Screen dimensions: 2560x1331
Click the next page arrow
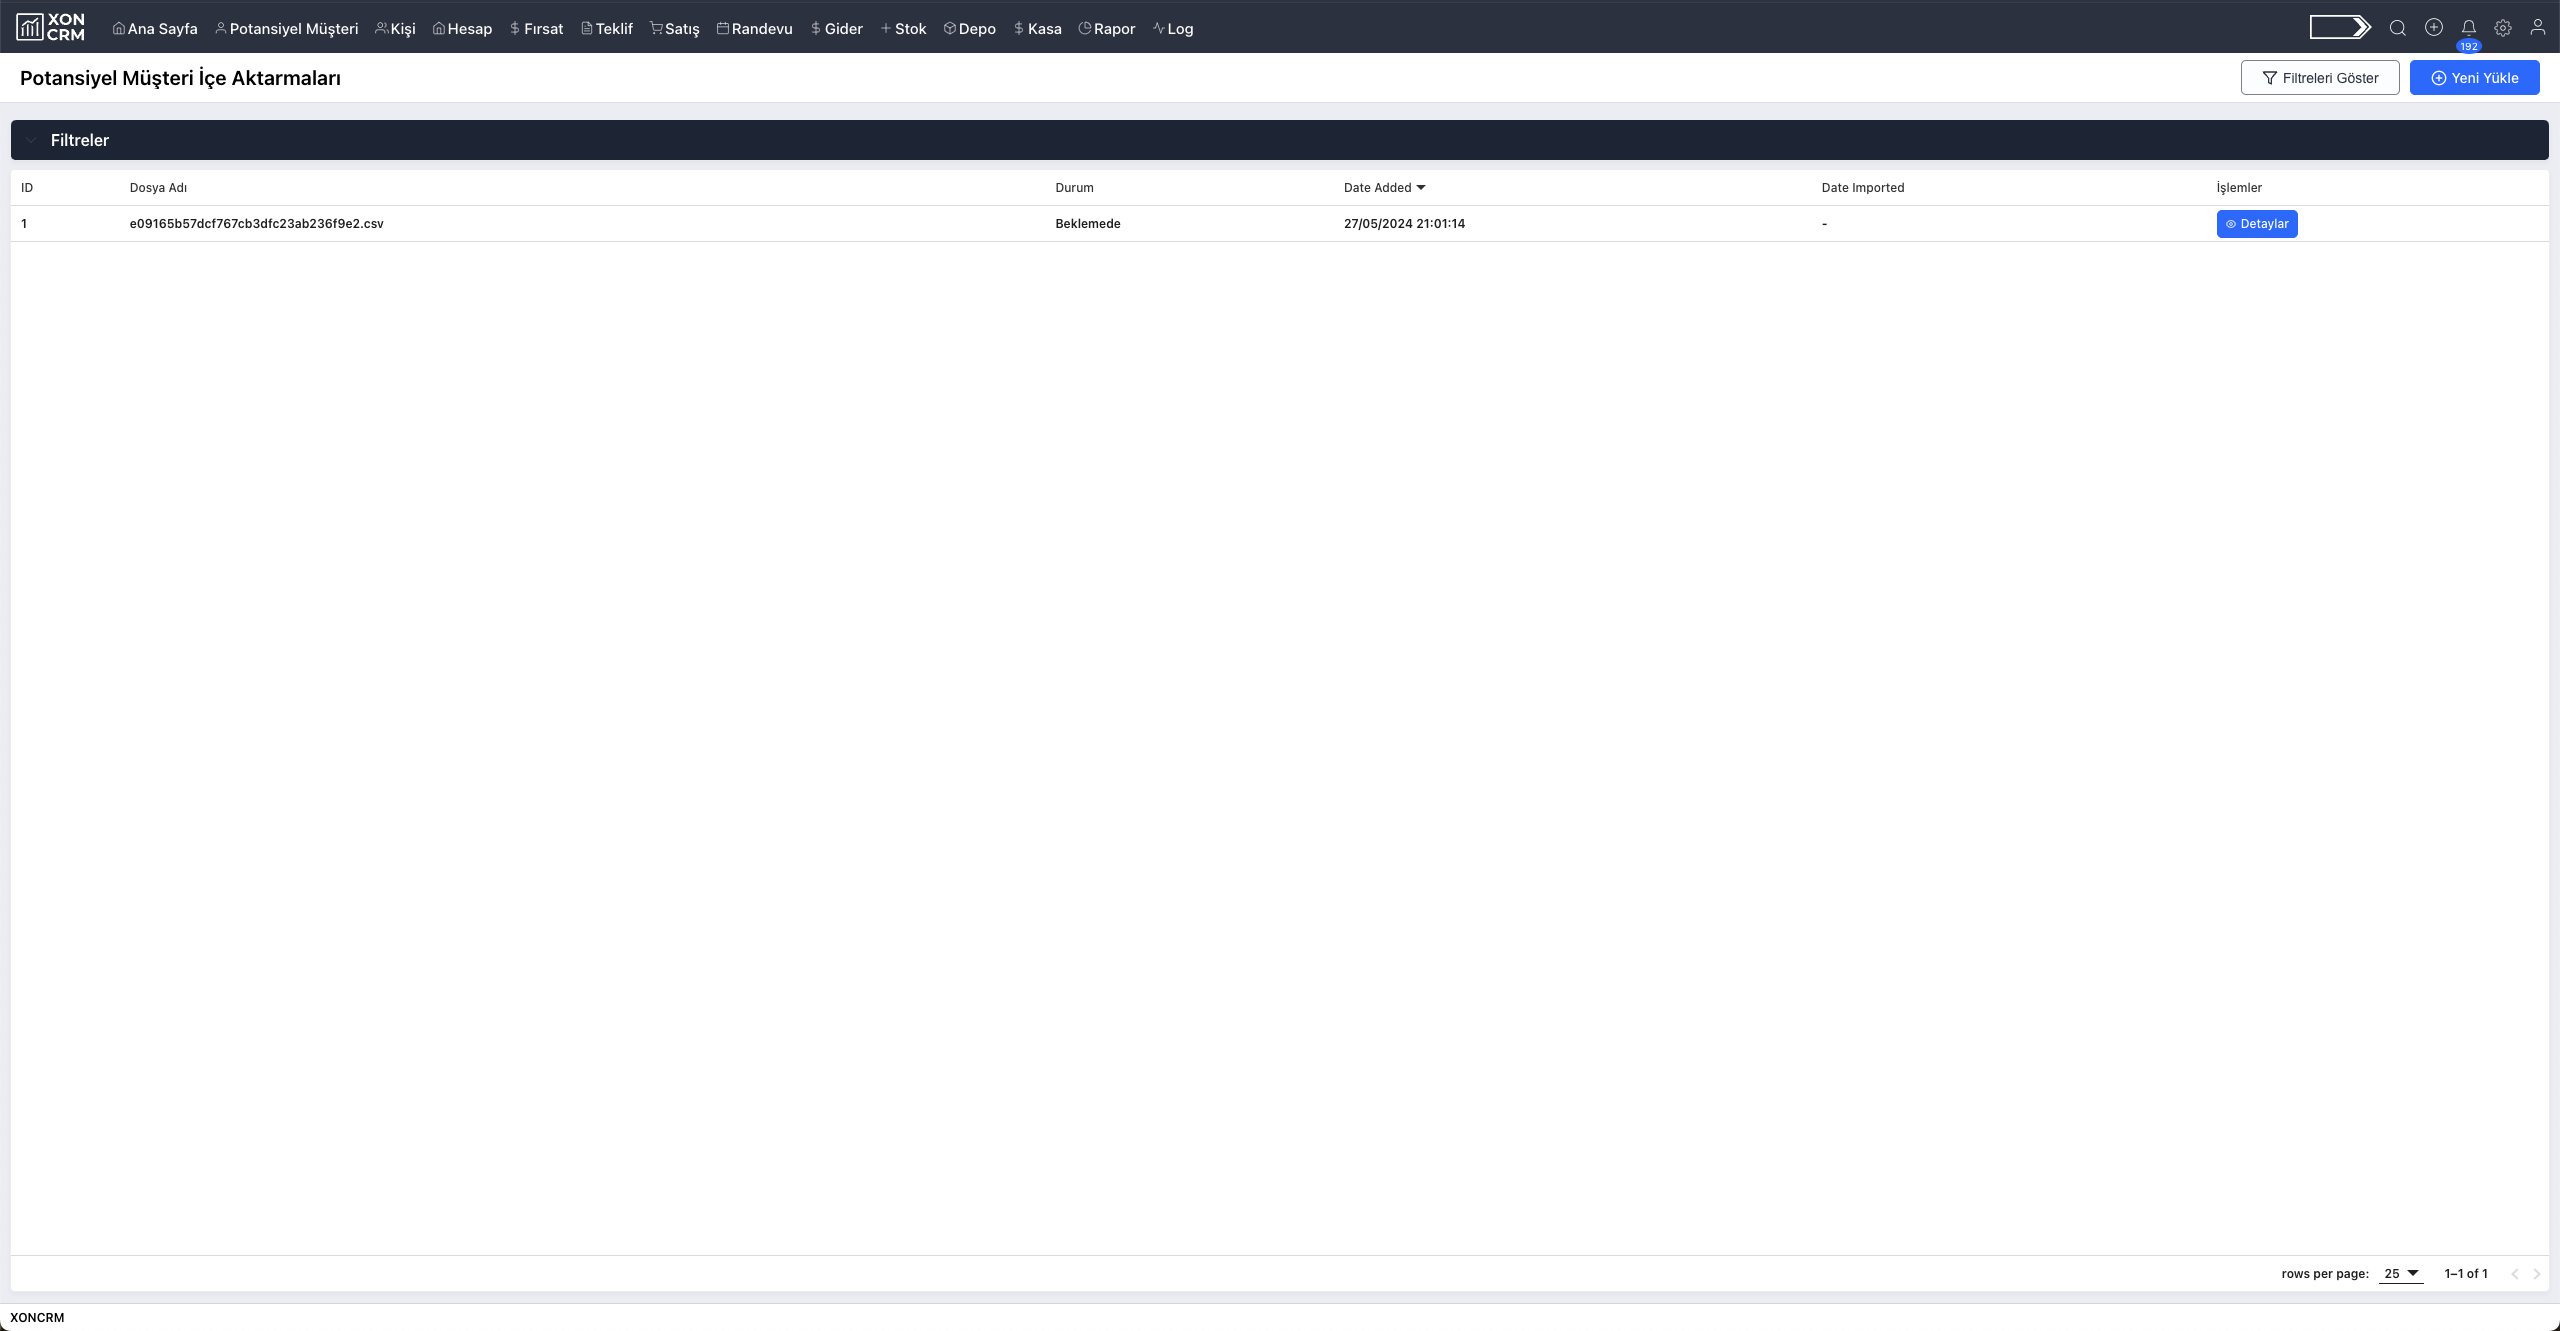(2537, 1274)
